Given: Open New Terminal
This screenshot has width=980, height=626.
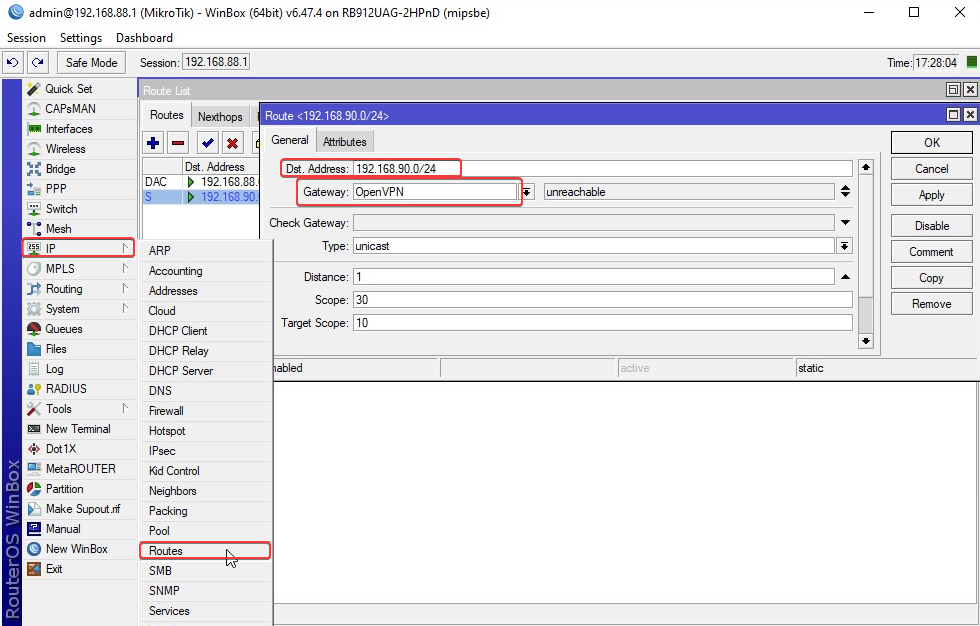Looking at the screenshot, I should (79, 429).
